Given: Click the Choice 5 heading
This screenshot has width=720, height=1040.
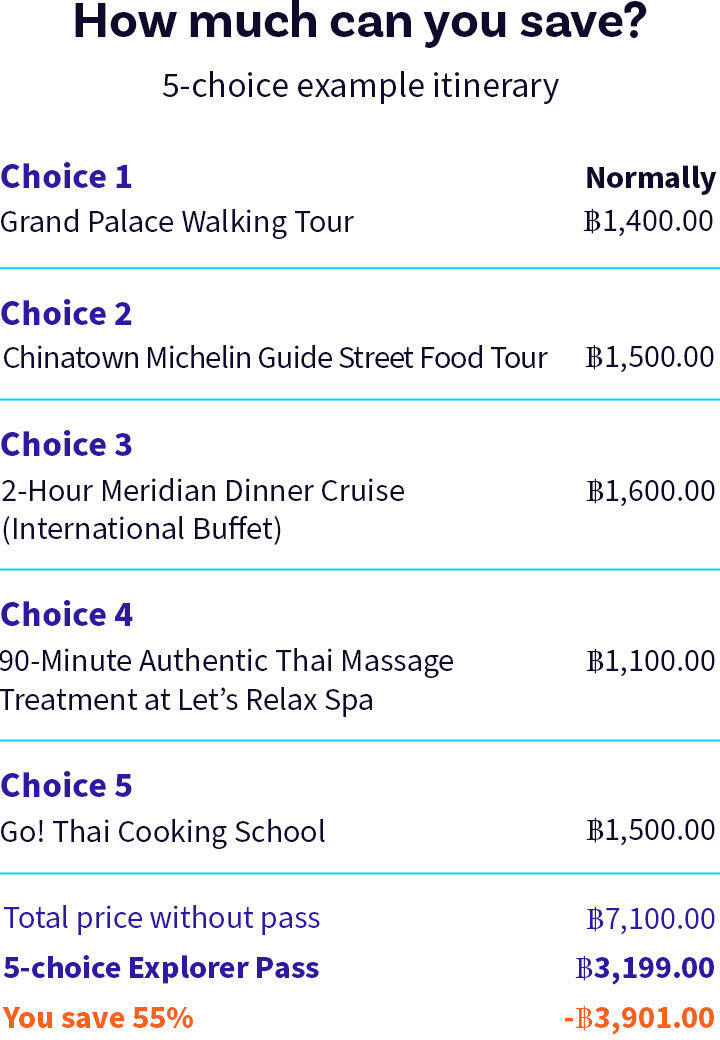Looking at the screenshot, I should pyautogui.click(x=66, y=785).
